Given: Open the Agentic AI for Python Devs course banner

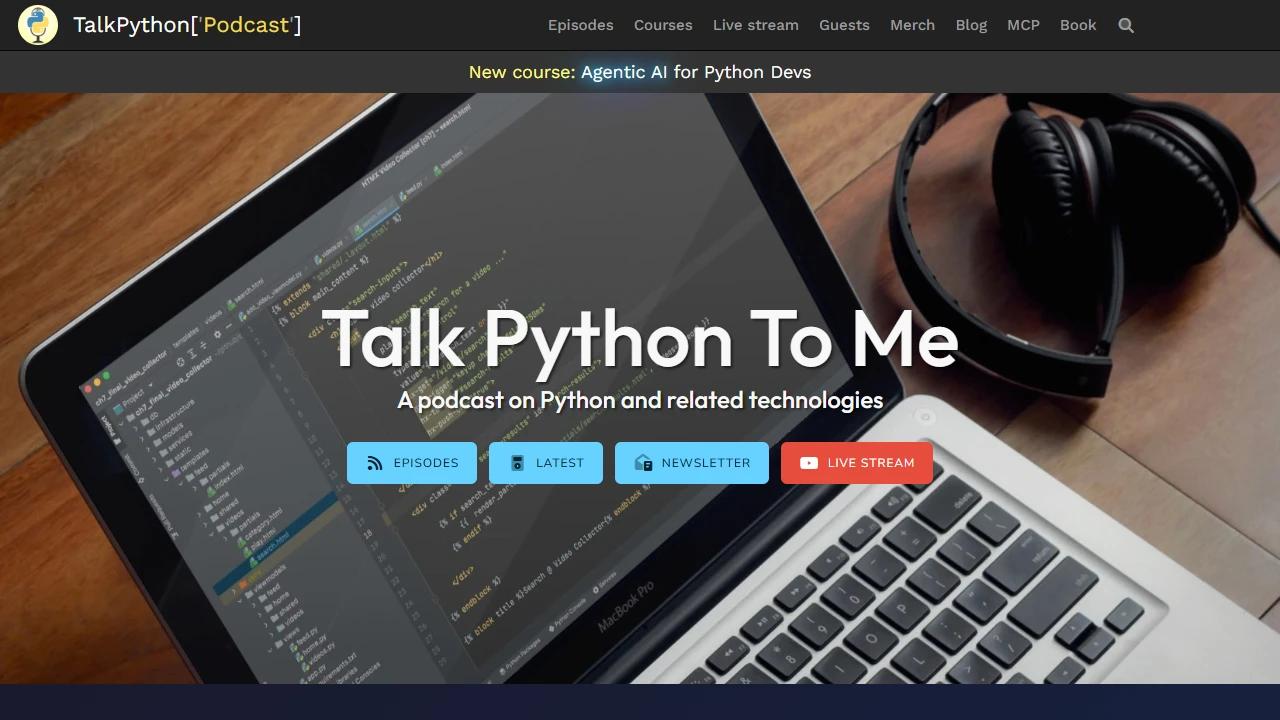Looking at the screenshot, I should click(x=640, y=72).
